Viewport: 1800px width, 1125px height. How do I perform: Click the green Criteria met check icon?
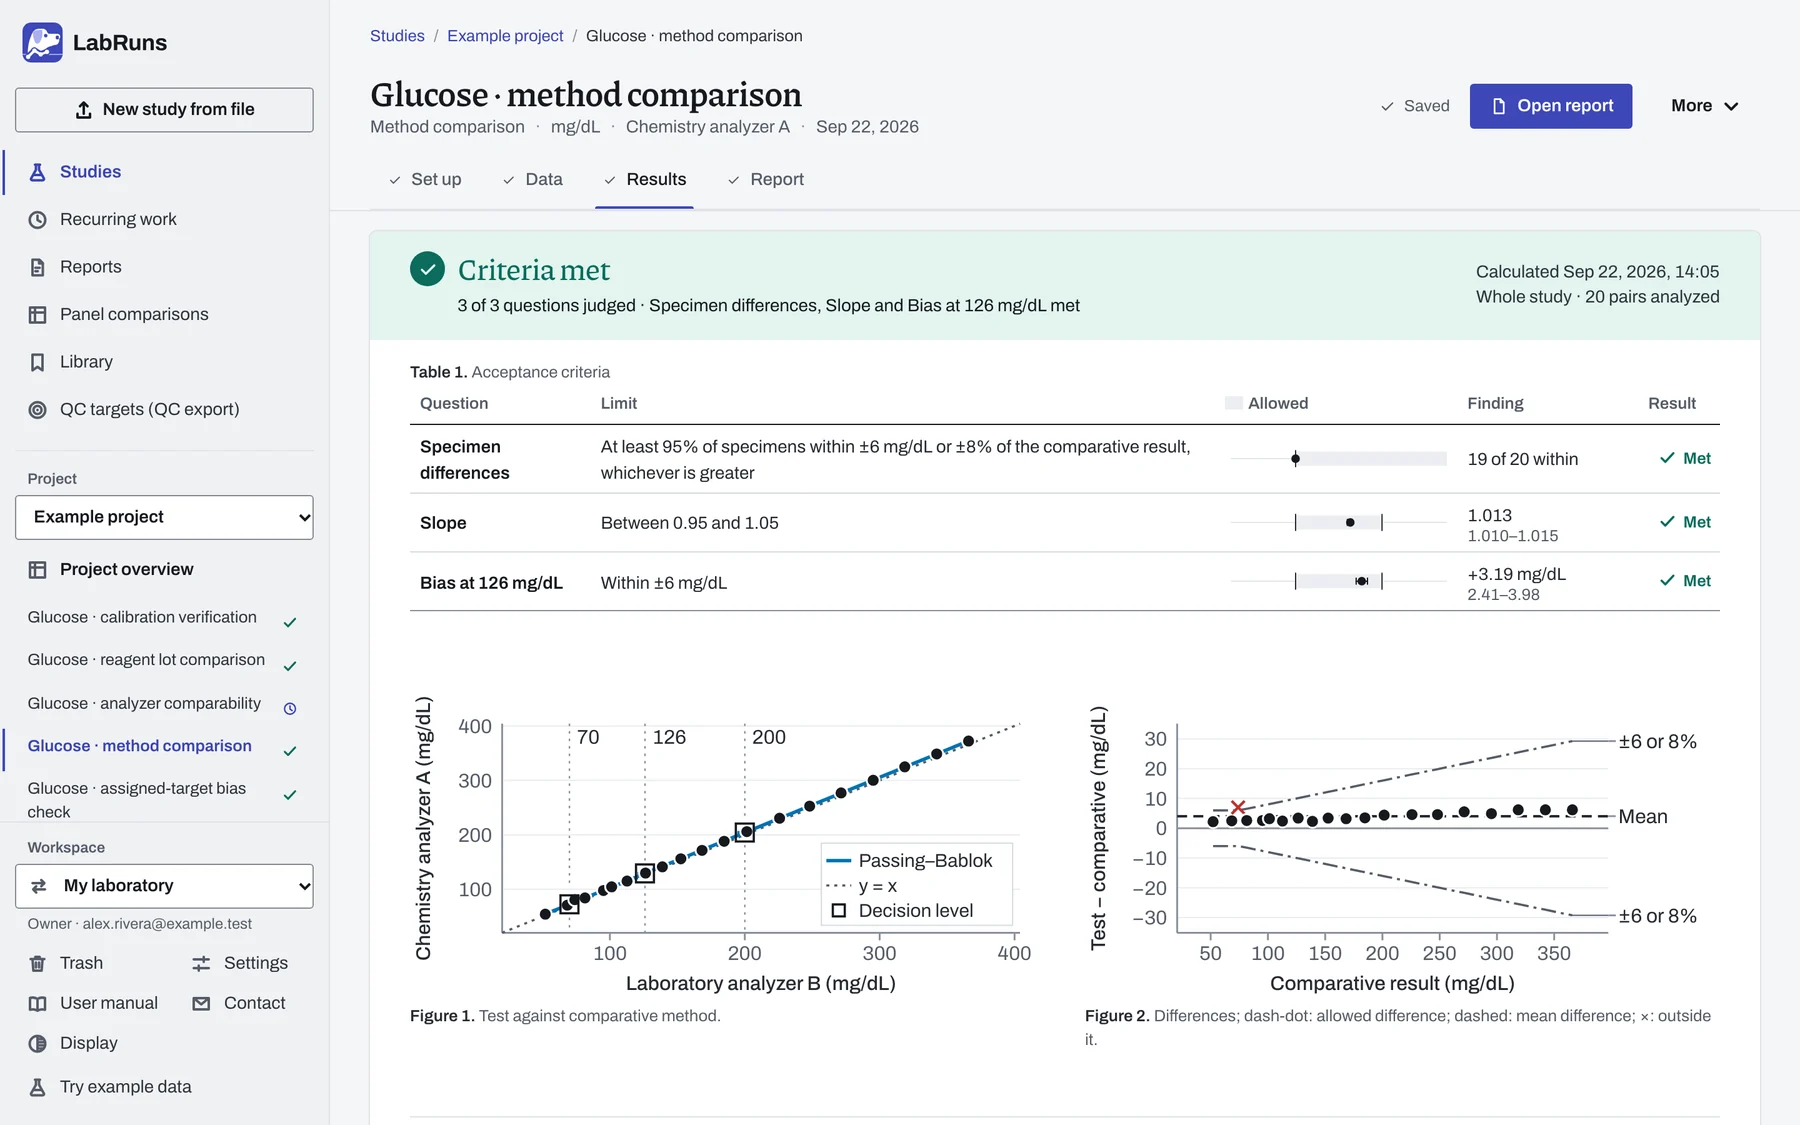(x=427, y=269)
